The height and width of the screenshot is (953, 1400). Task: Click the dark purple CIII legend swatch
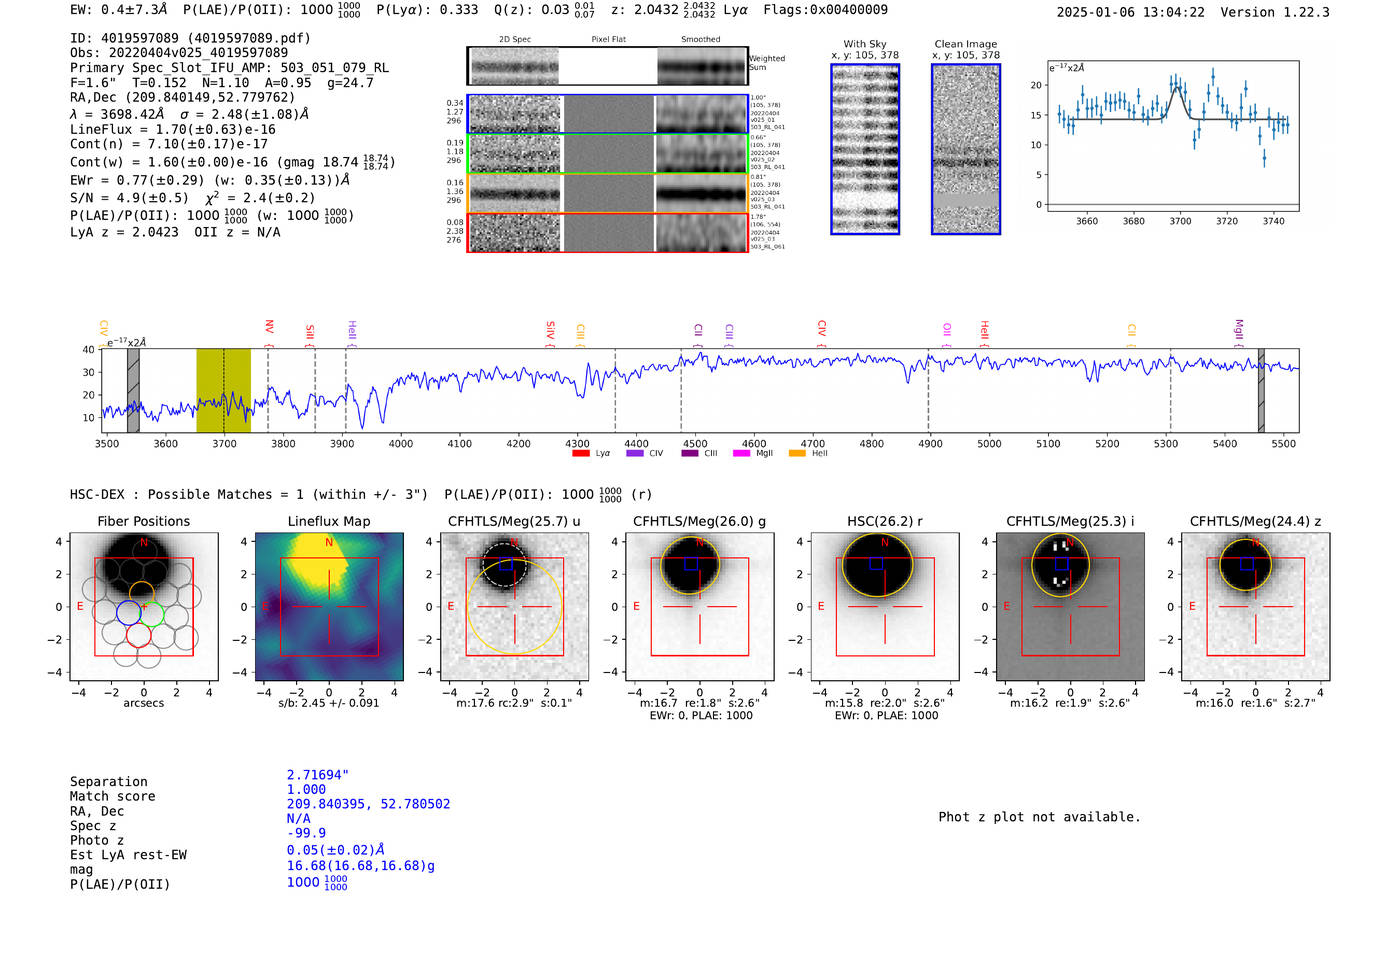[x=689, y=454]
